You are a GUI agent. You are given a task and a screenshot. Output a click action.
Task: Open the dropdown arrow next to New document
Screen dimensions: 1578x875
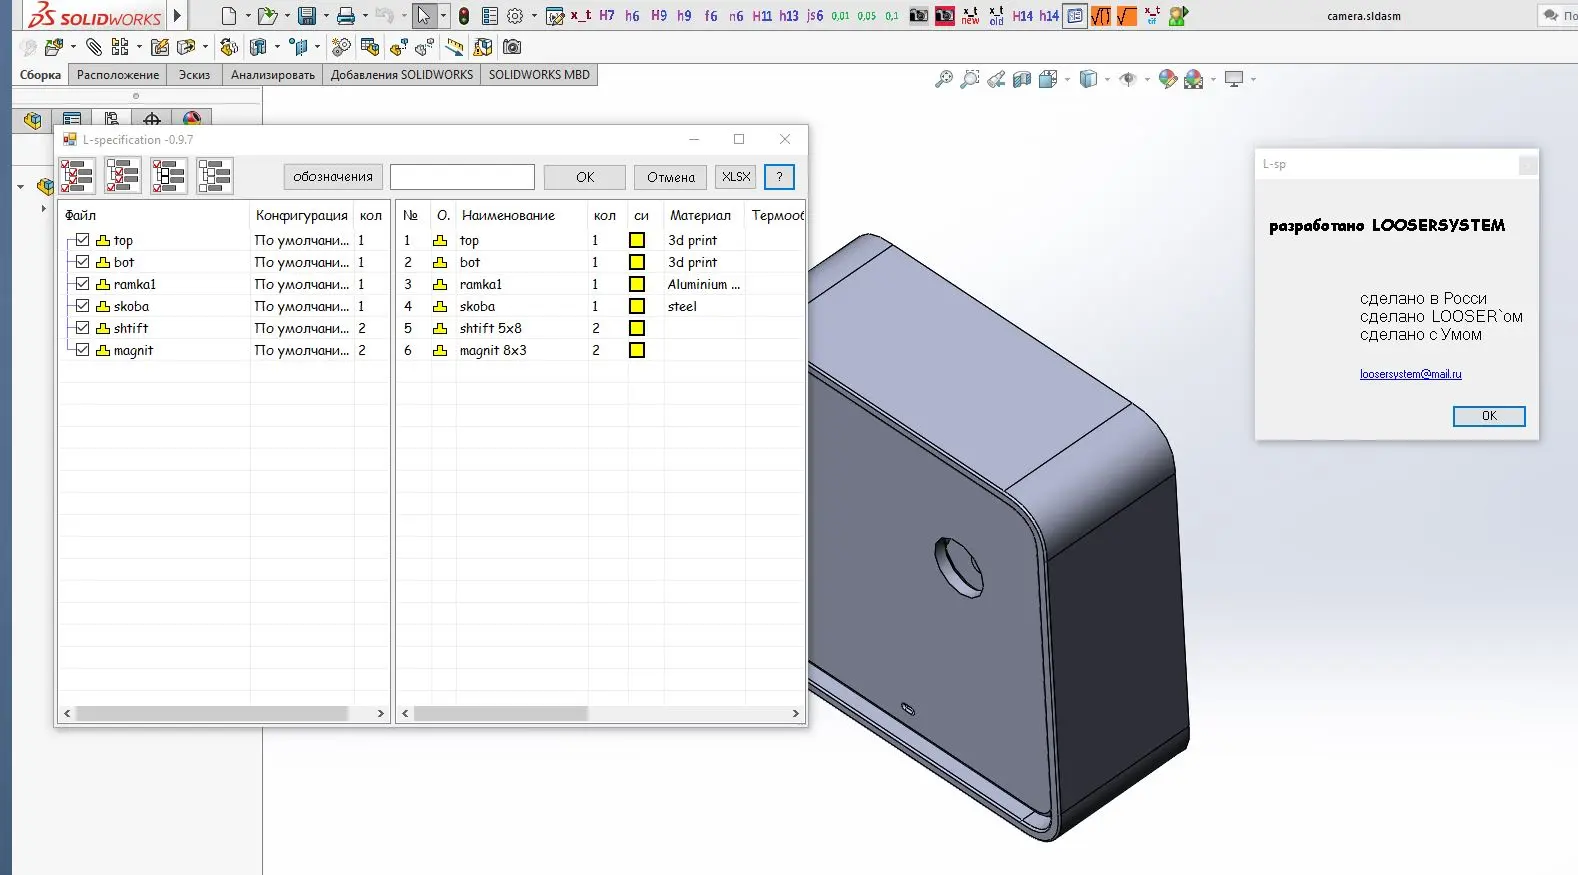pyautogui.click(x=247, y=16)
